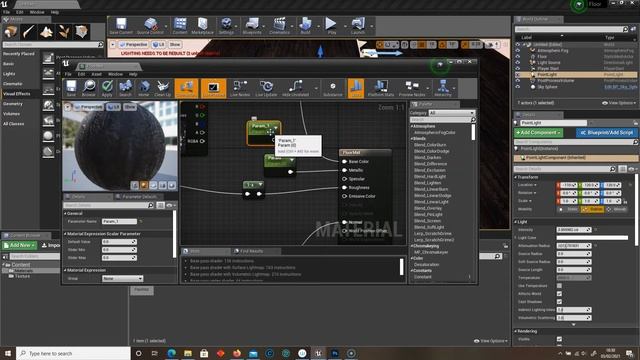Open the palette Category dropdown
This screenshot has height=360, width=640.
coord(452,113)
